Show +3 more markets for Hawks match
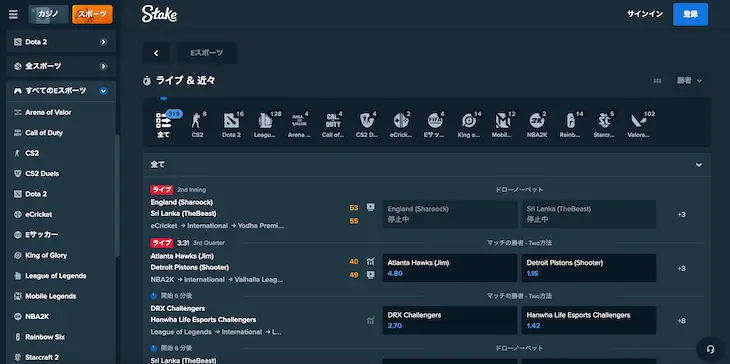Screen dimensions: 730x364 coord(681,269)
